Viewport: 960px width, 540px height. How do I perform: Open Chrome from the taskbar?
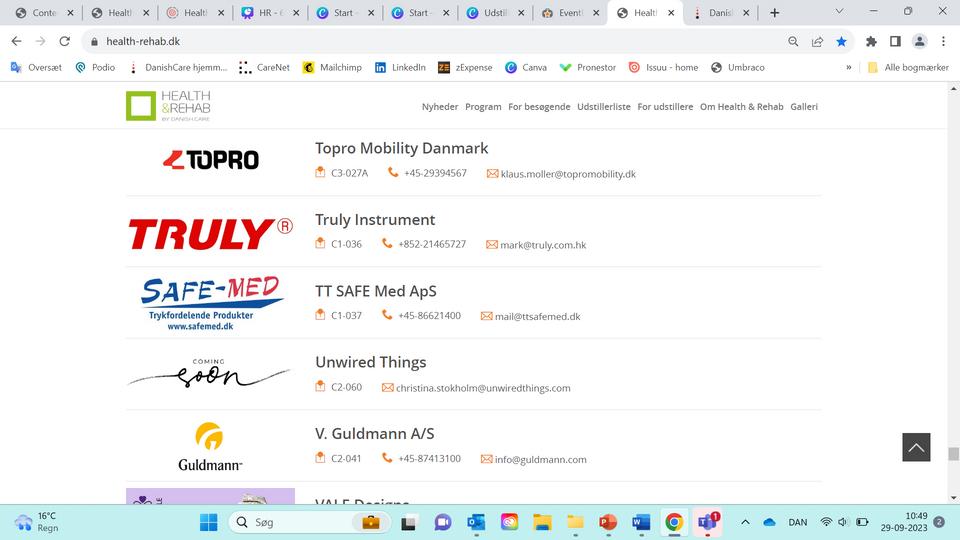click(674, 522)
